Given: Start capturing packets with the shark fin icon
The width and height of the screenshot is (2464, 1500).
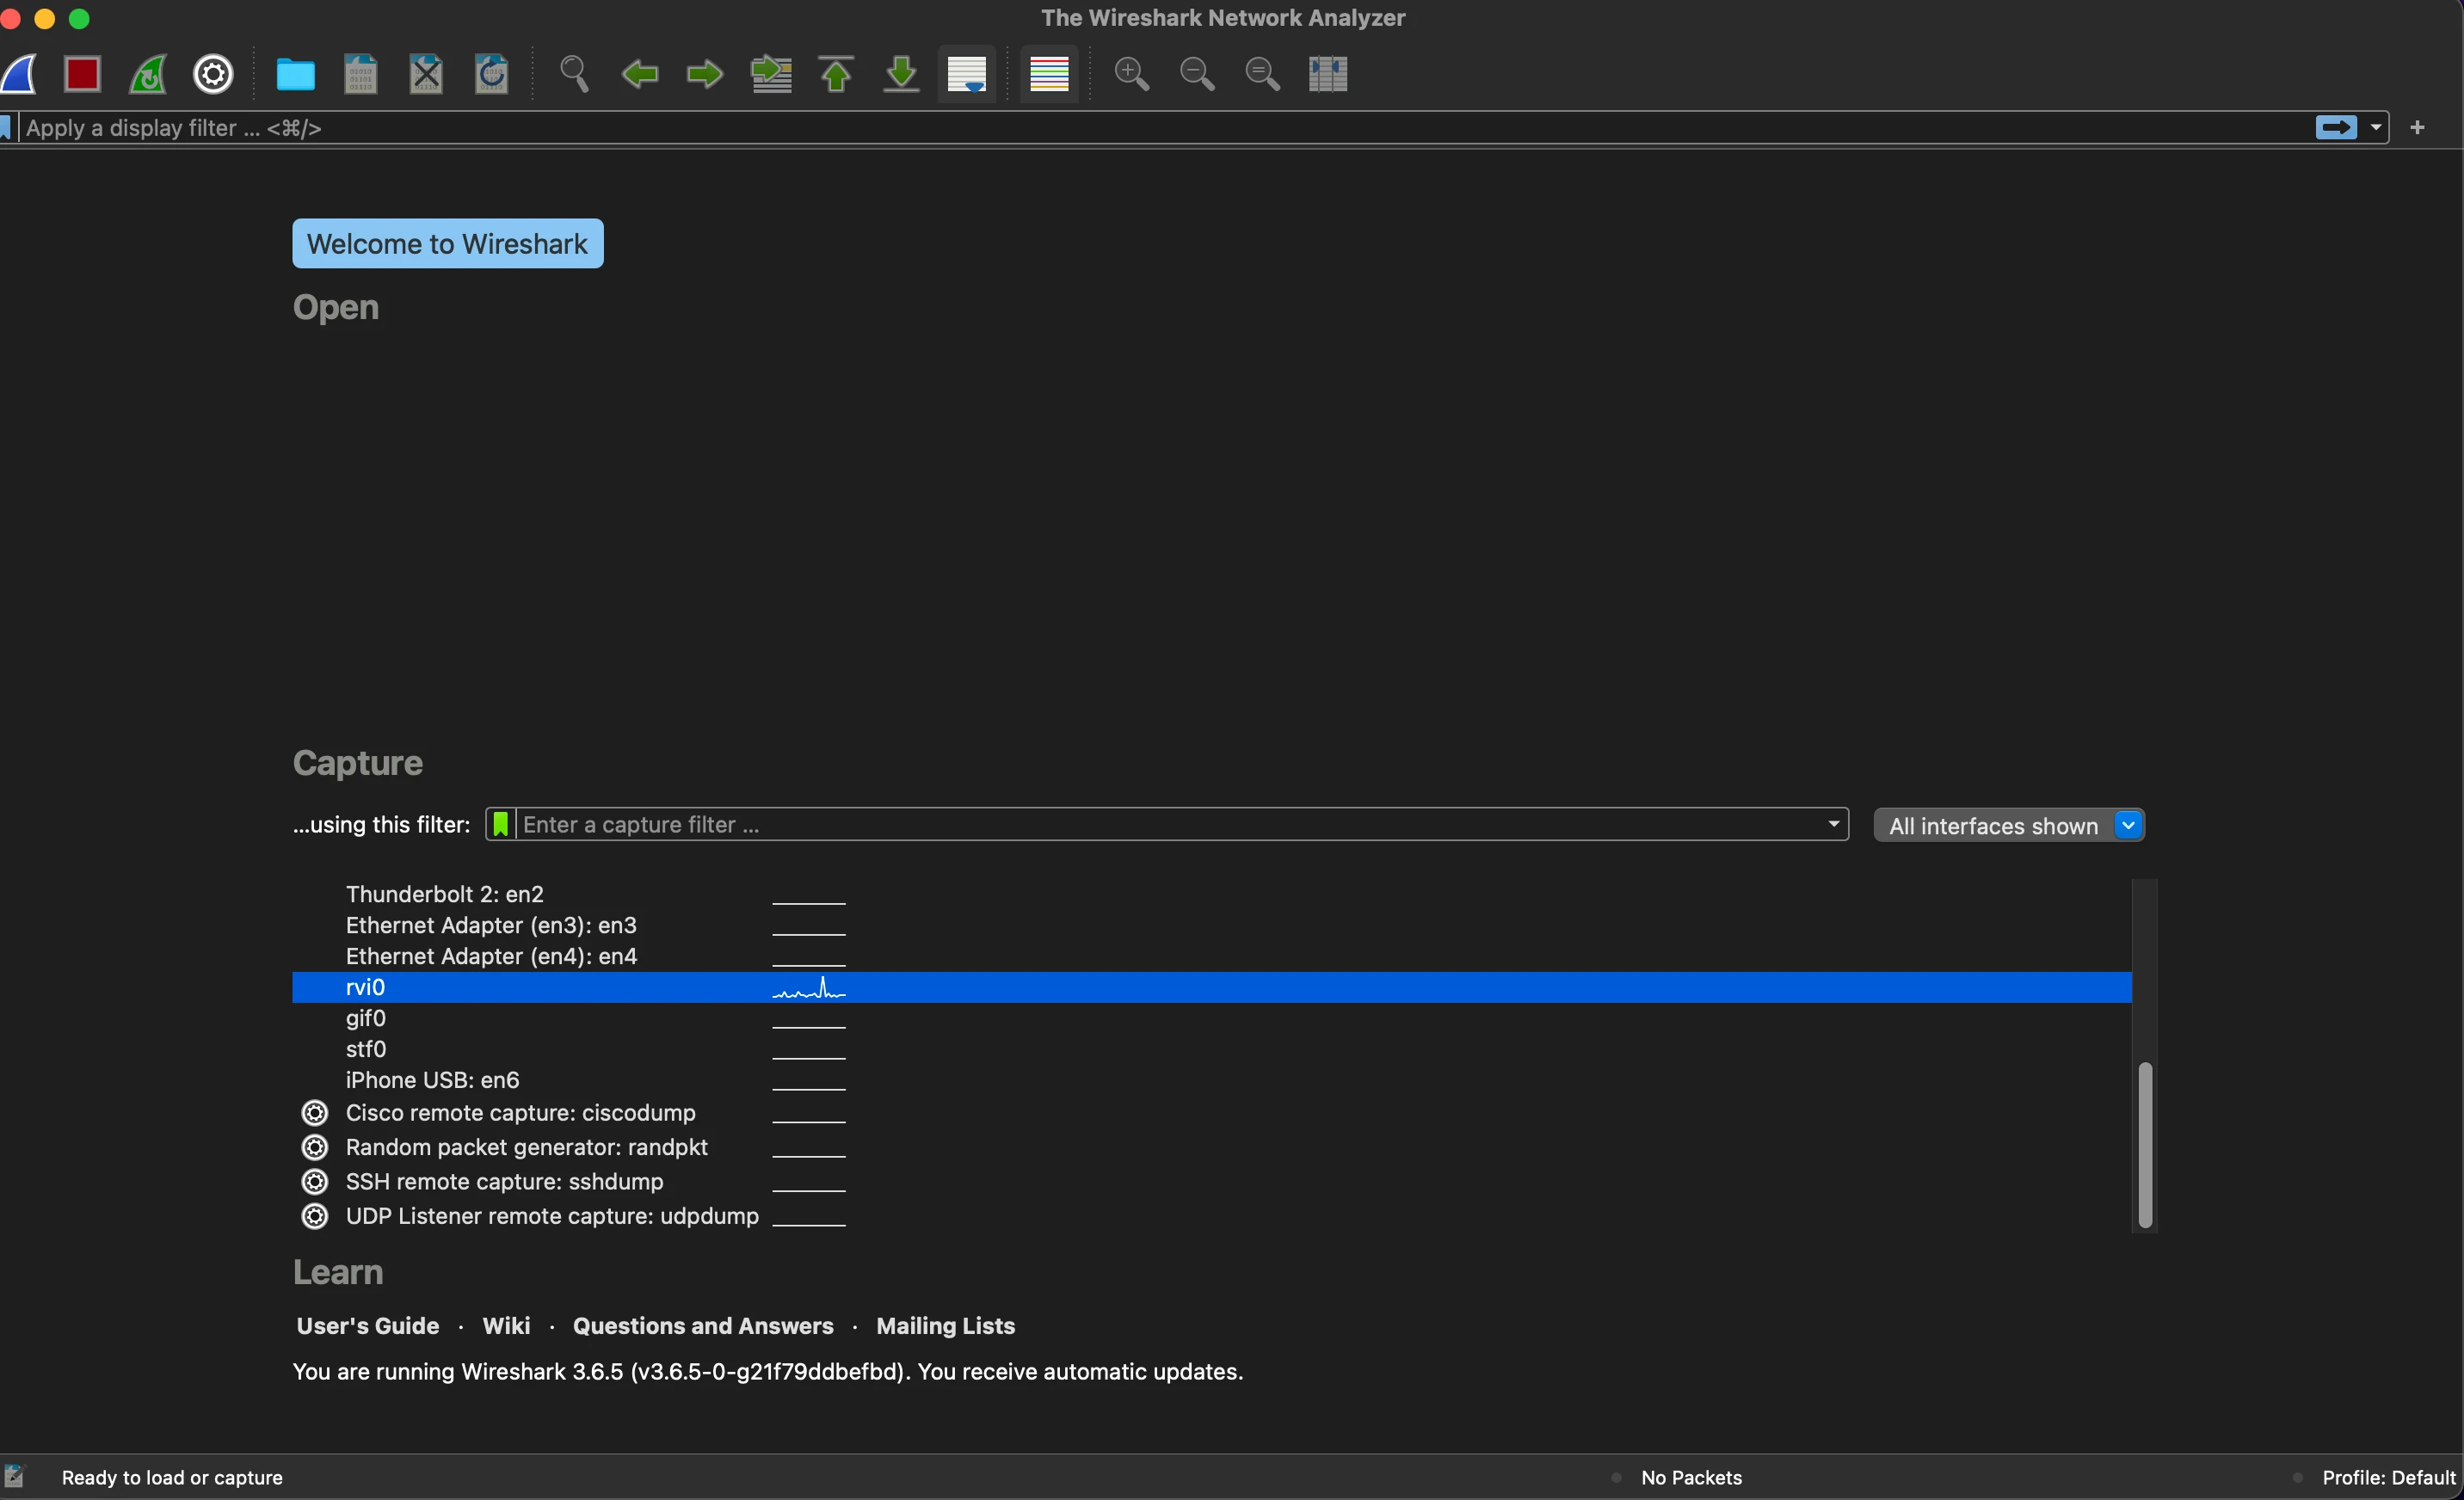Looking at the screenshot, I should pyautogui.click(x=18, y=74).
